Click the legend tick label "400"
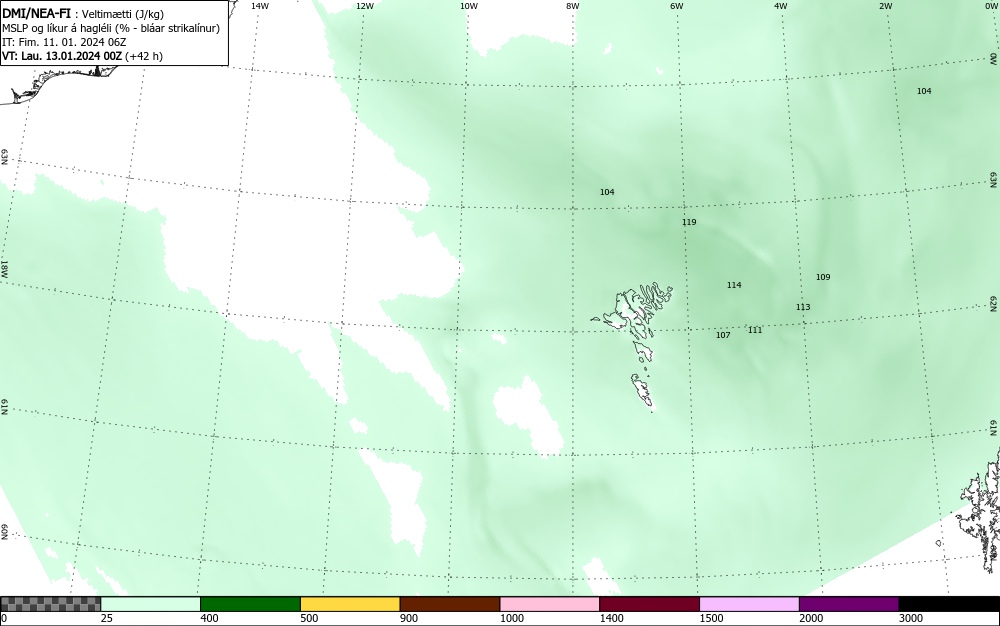The width and height of the screenshot is (1000, 626). click(x=210, y=618)
